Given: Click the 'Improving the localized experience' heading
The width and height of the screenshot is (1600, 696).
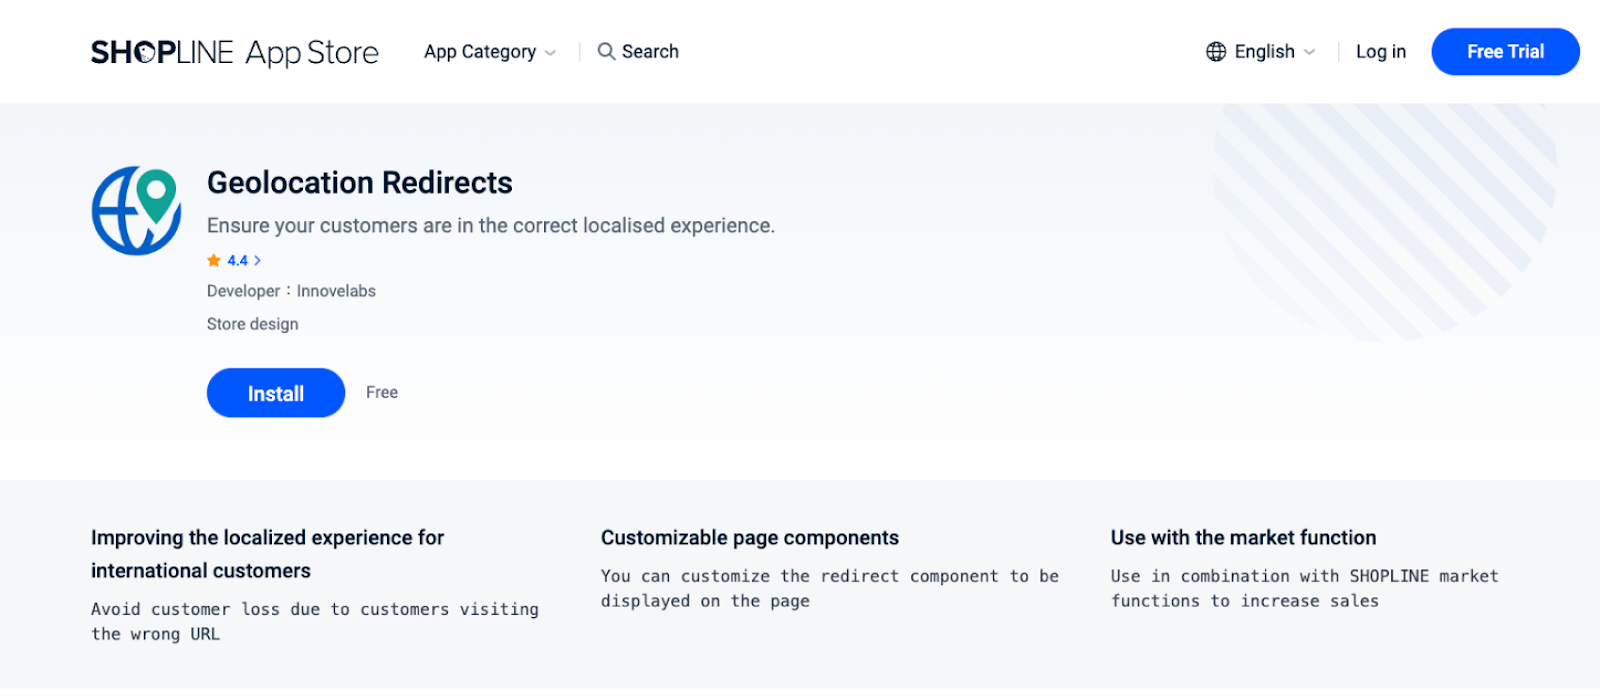Looking at the screenshot, I should click(x=267, y=554).
